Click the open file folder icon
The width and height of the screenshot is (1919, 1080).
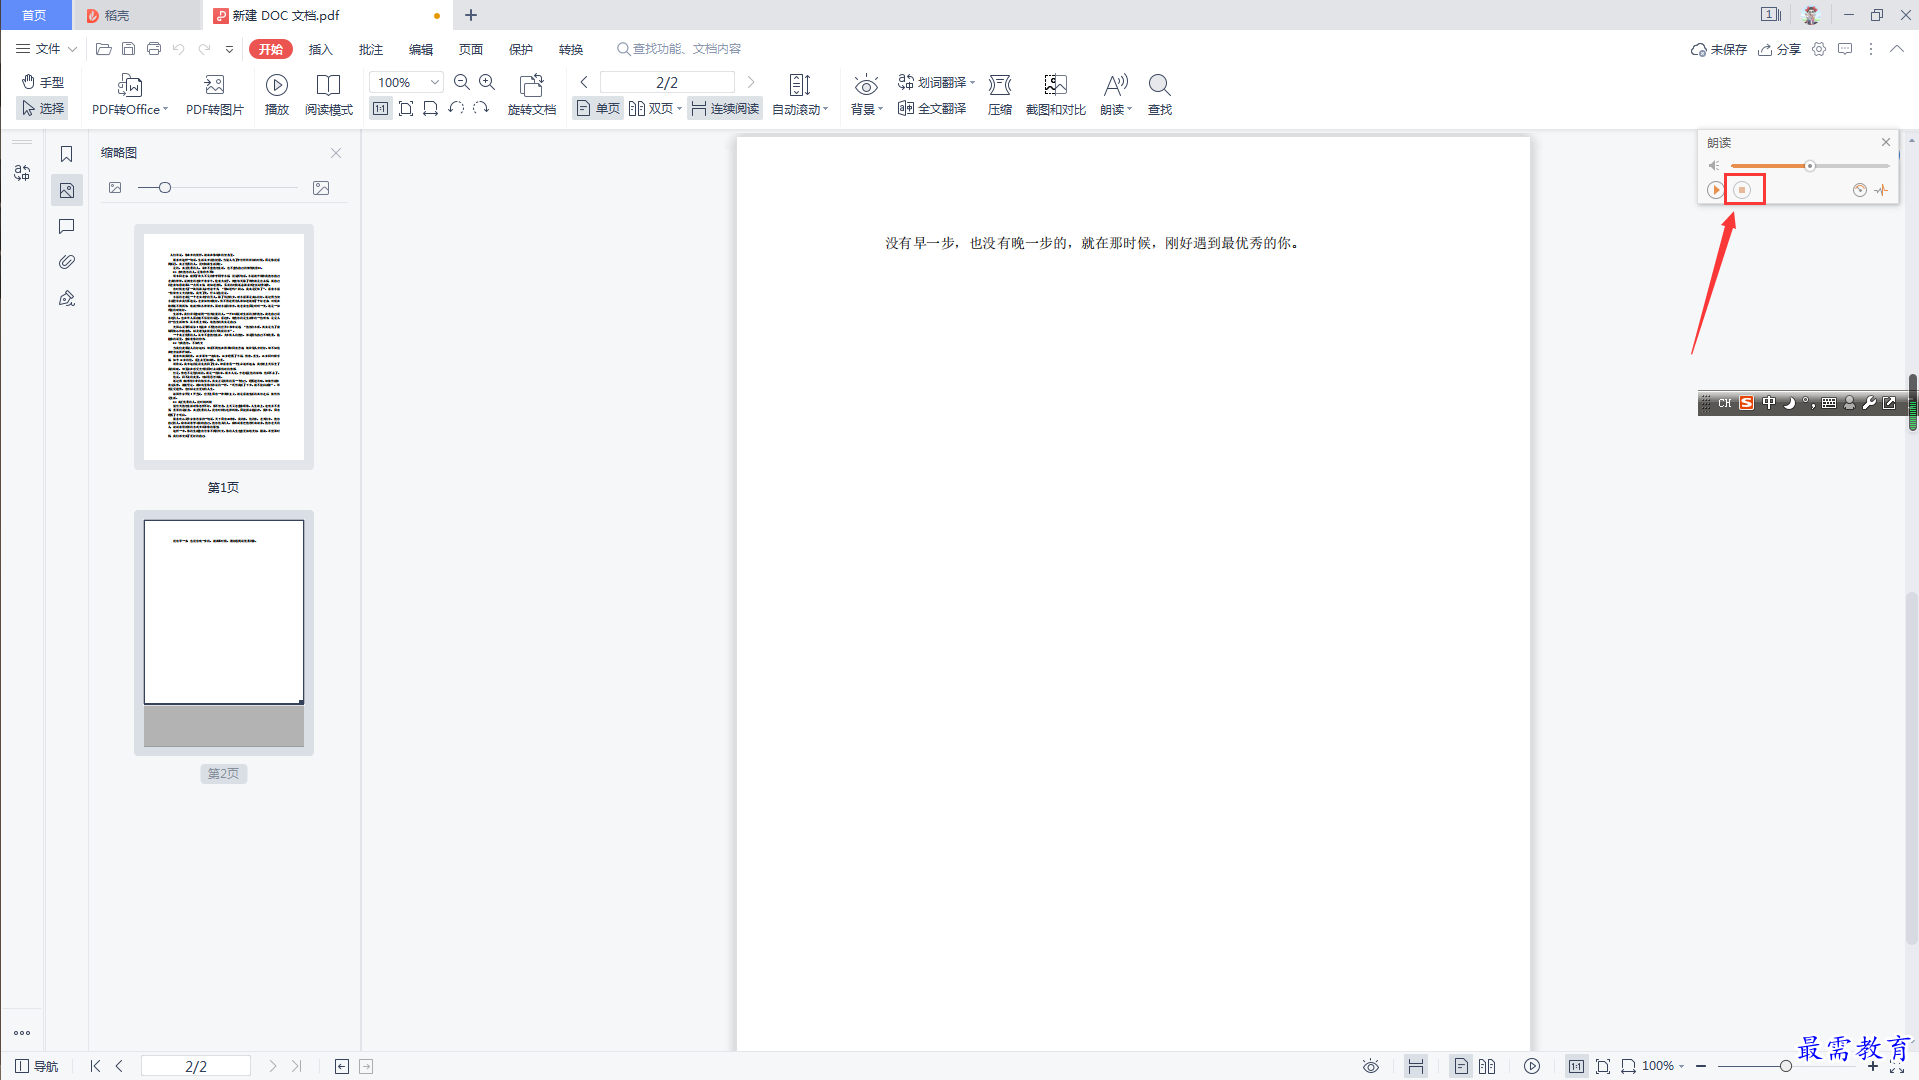tap(103, 48)
